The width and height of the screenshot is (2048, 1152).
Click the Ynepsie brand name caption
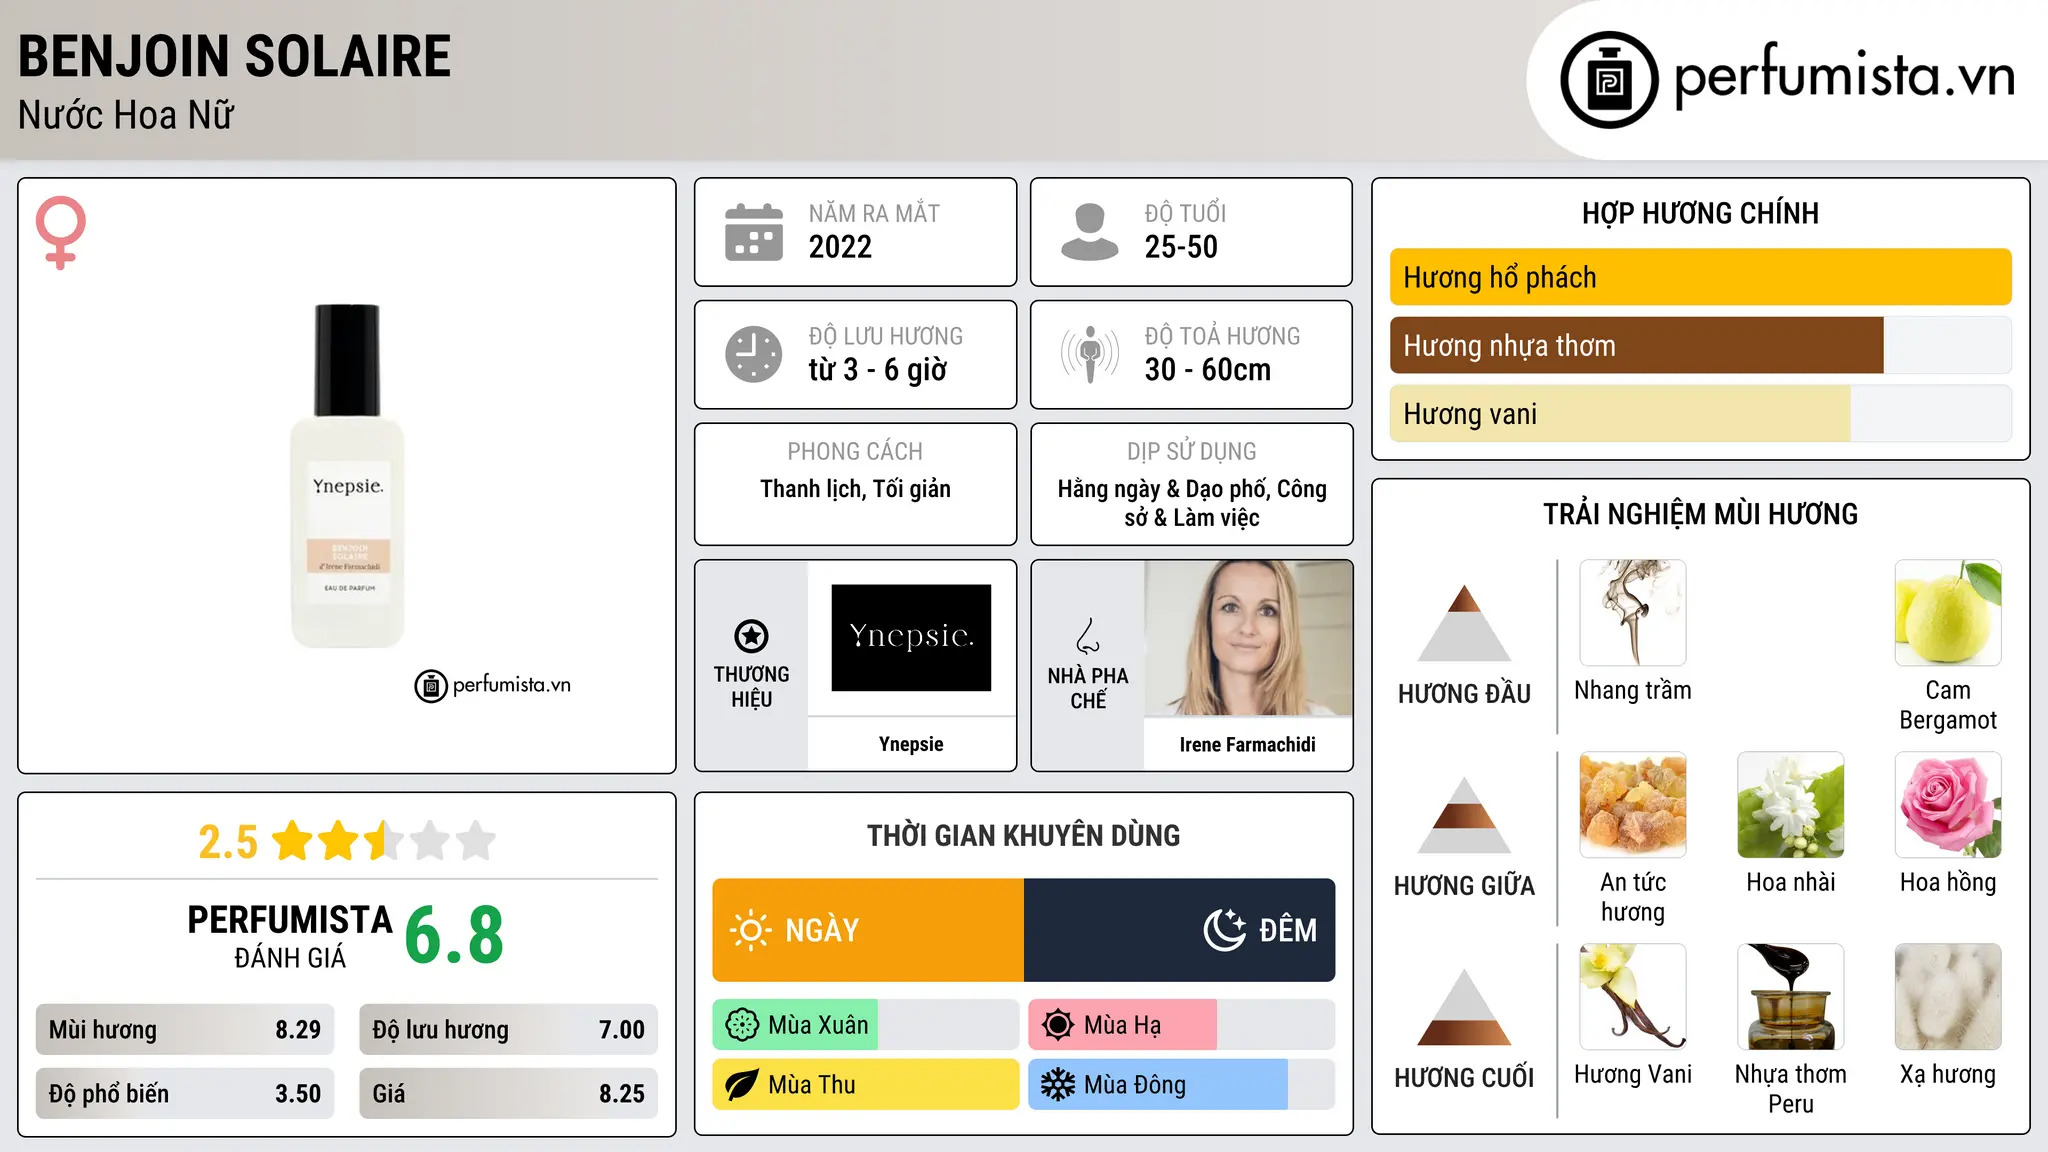[911, 744]
